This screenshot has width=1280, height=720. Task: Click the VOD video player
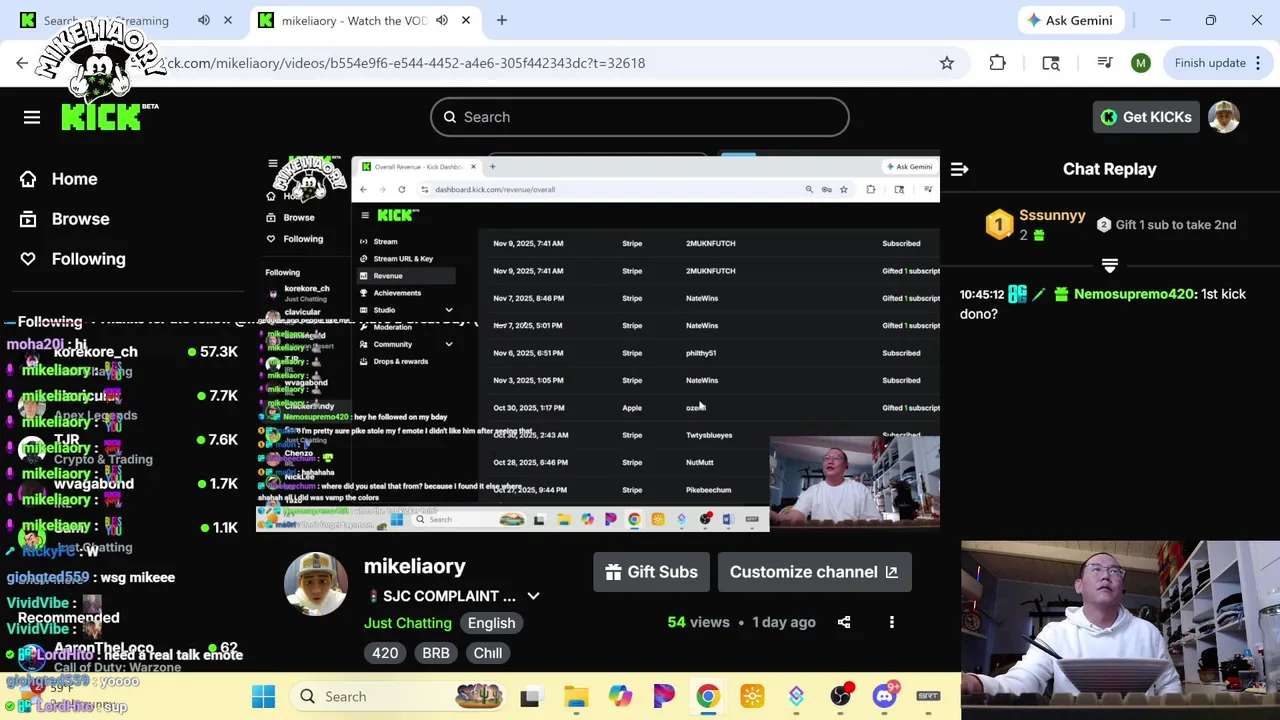click(x=598, y=343)
